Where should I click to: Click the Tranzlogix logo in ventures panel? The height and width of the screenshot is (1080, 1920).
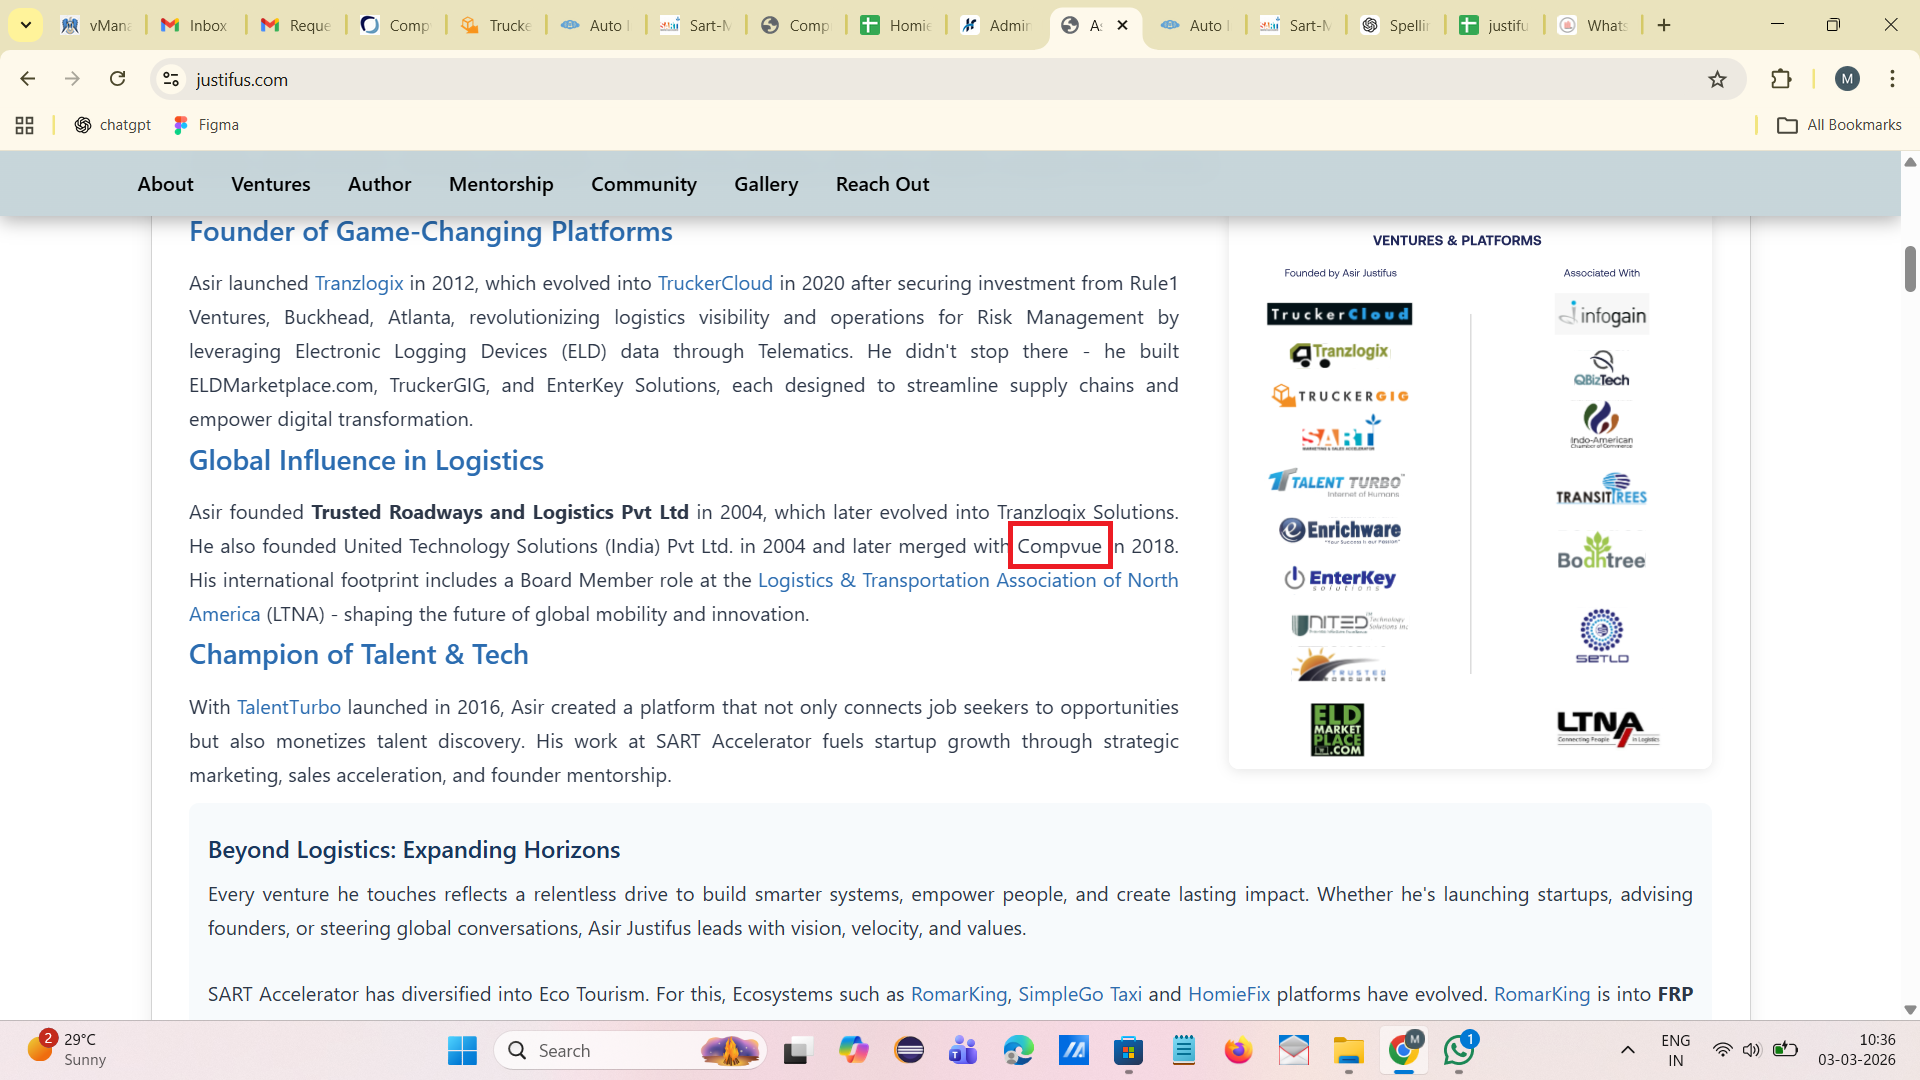pyautogui.click(x=1339, y=353)
